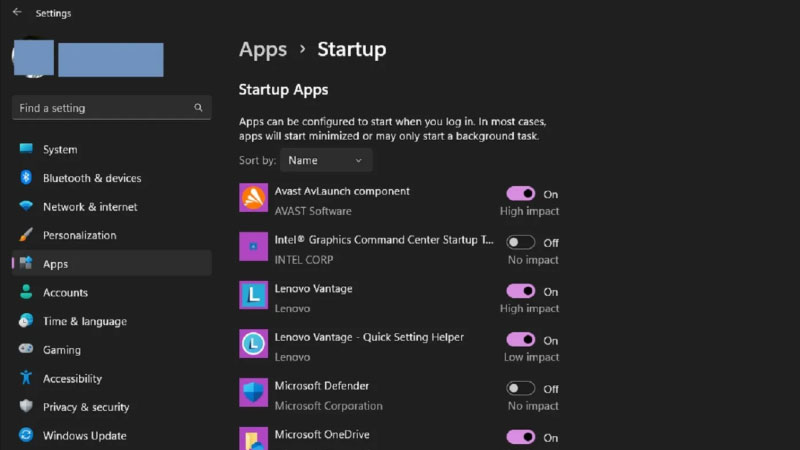Click the Windows Update refresh icon

coord(26,435)
